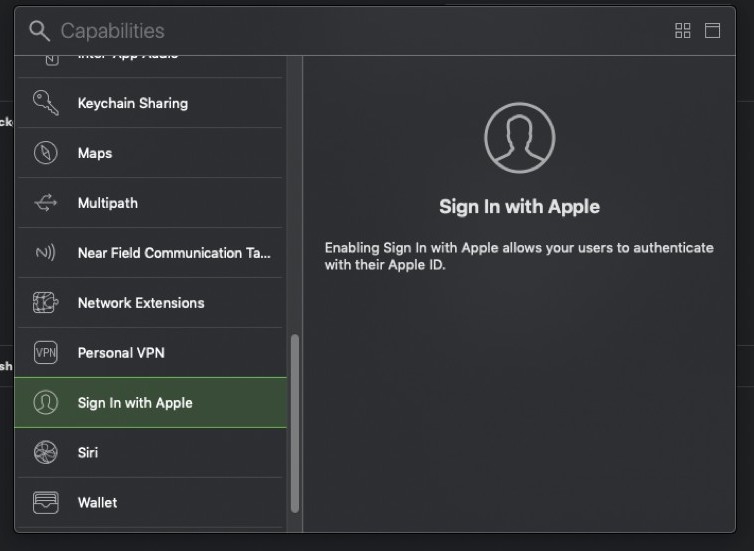Click the capabilities list scrollbar
754x551 pixels.
click(294, 420)
